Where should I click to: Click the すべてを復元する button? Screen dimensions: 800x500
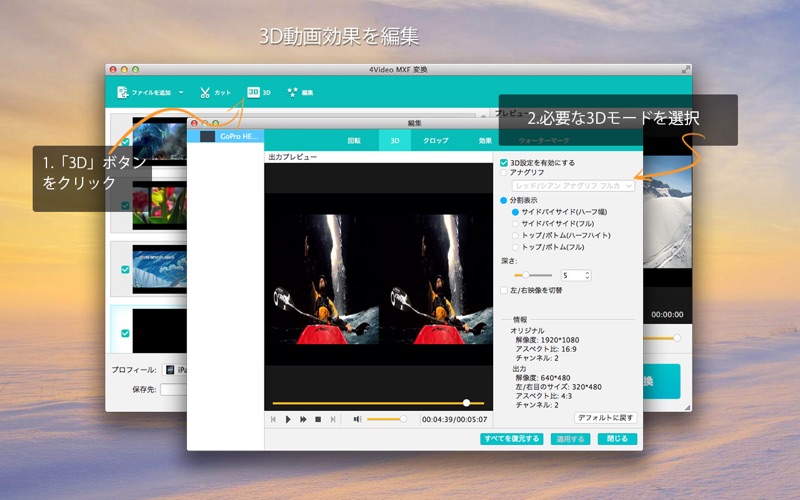click(512, 439)
